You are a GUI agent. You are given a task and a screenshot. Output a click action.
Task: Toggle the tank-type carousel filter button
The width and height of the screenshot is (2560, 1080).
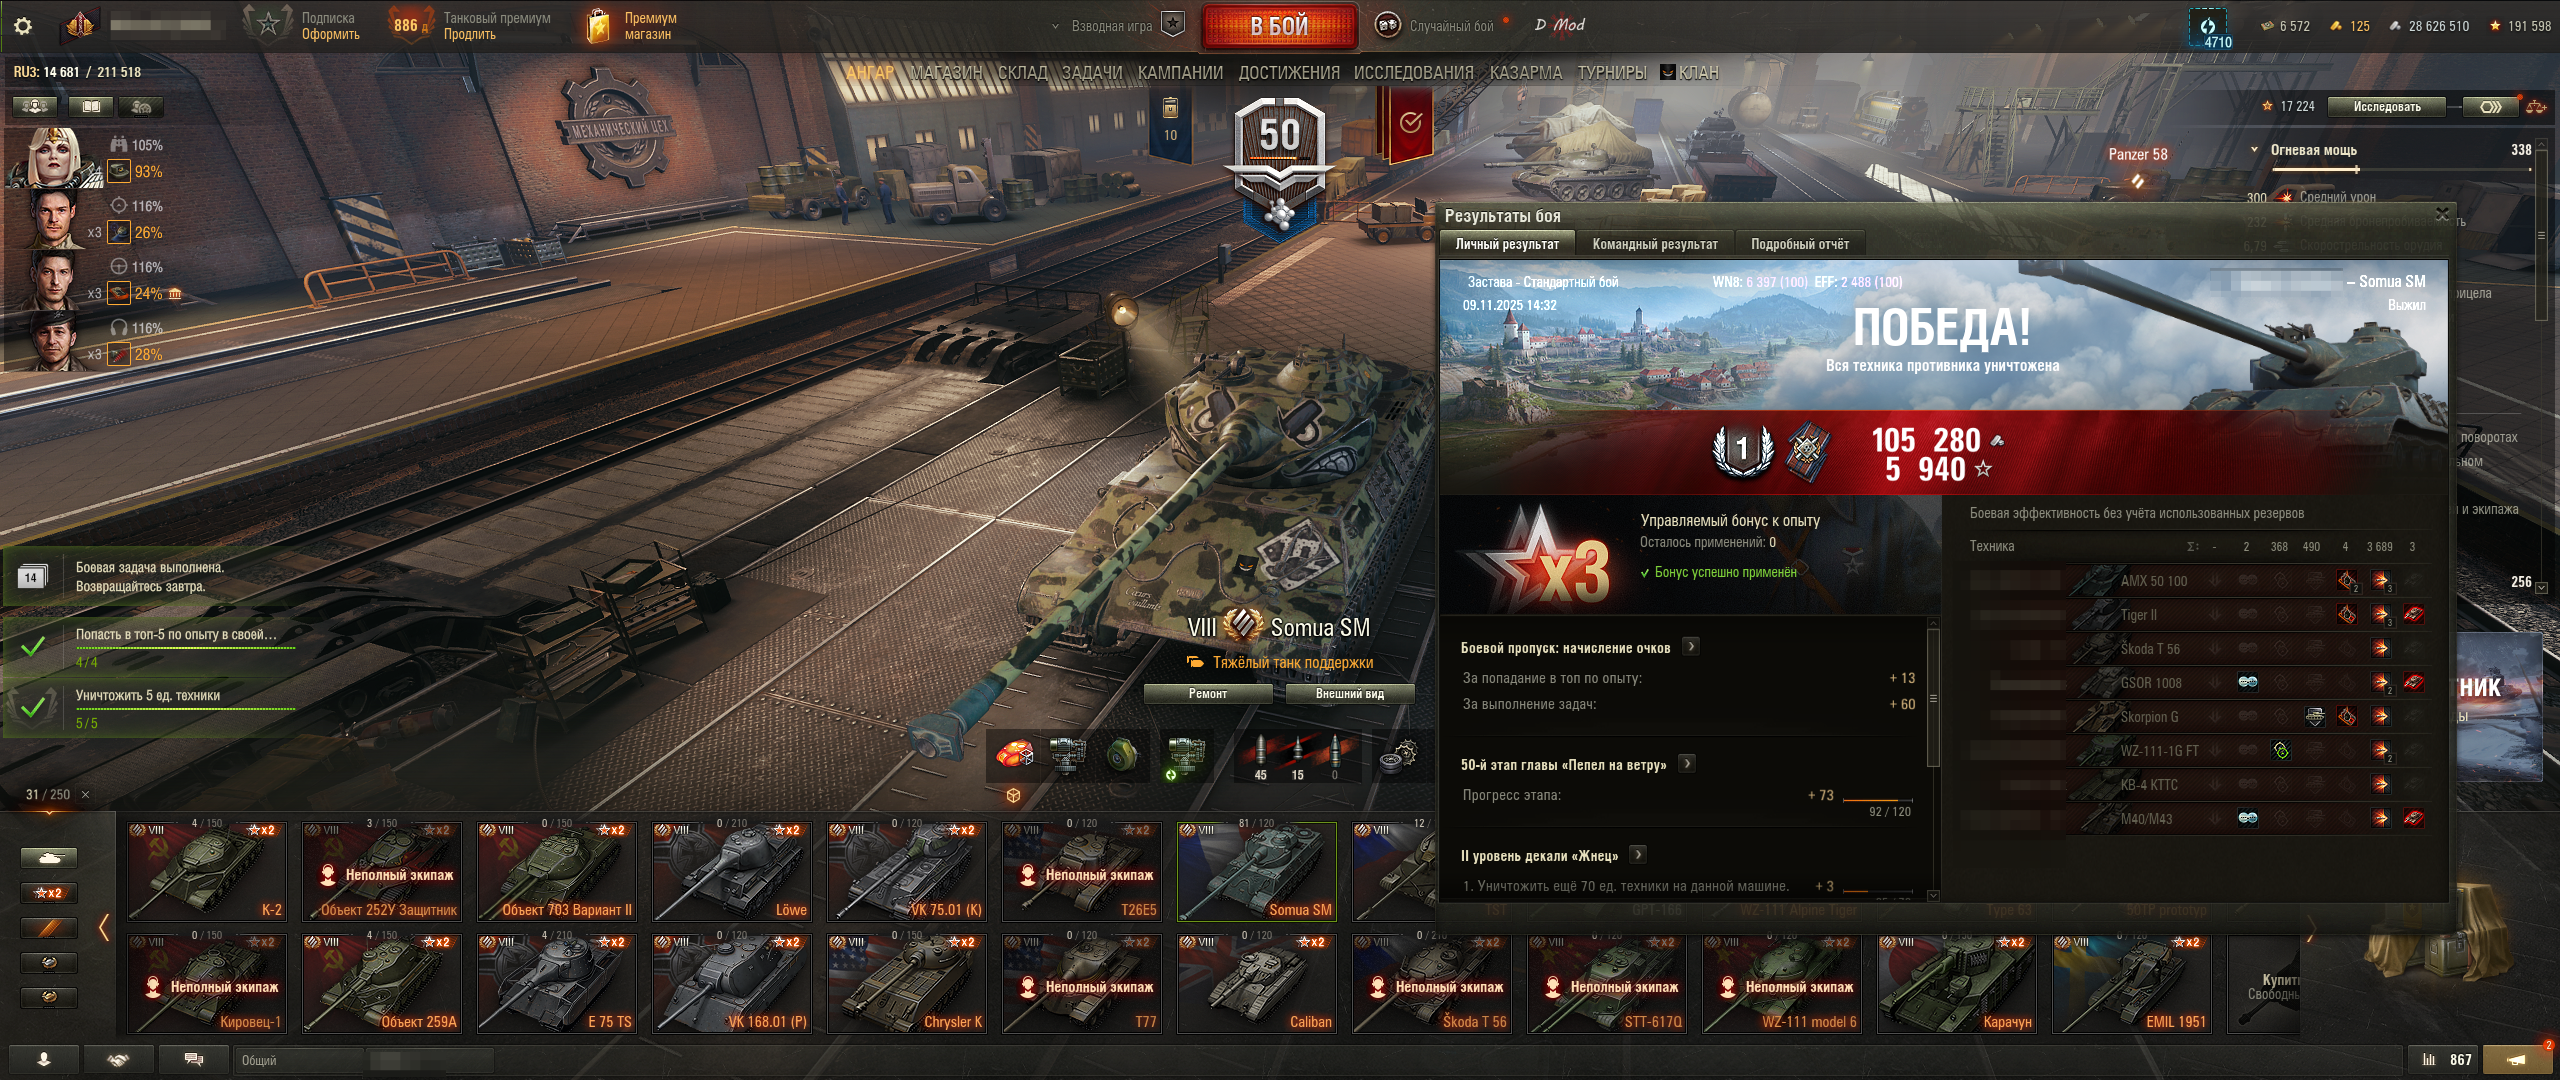click(49, 858)
